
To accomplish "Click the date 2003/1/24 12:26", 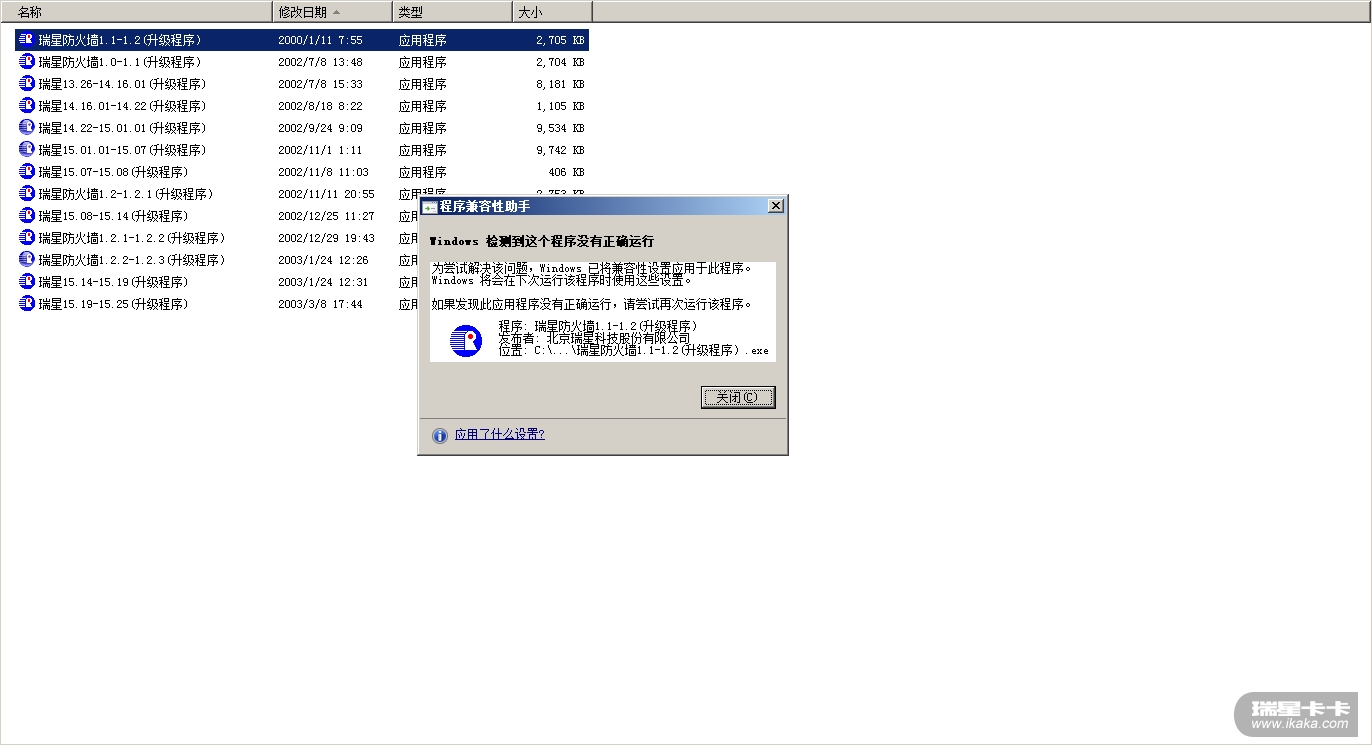I will point(323,261).
